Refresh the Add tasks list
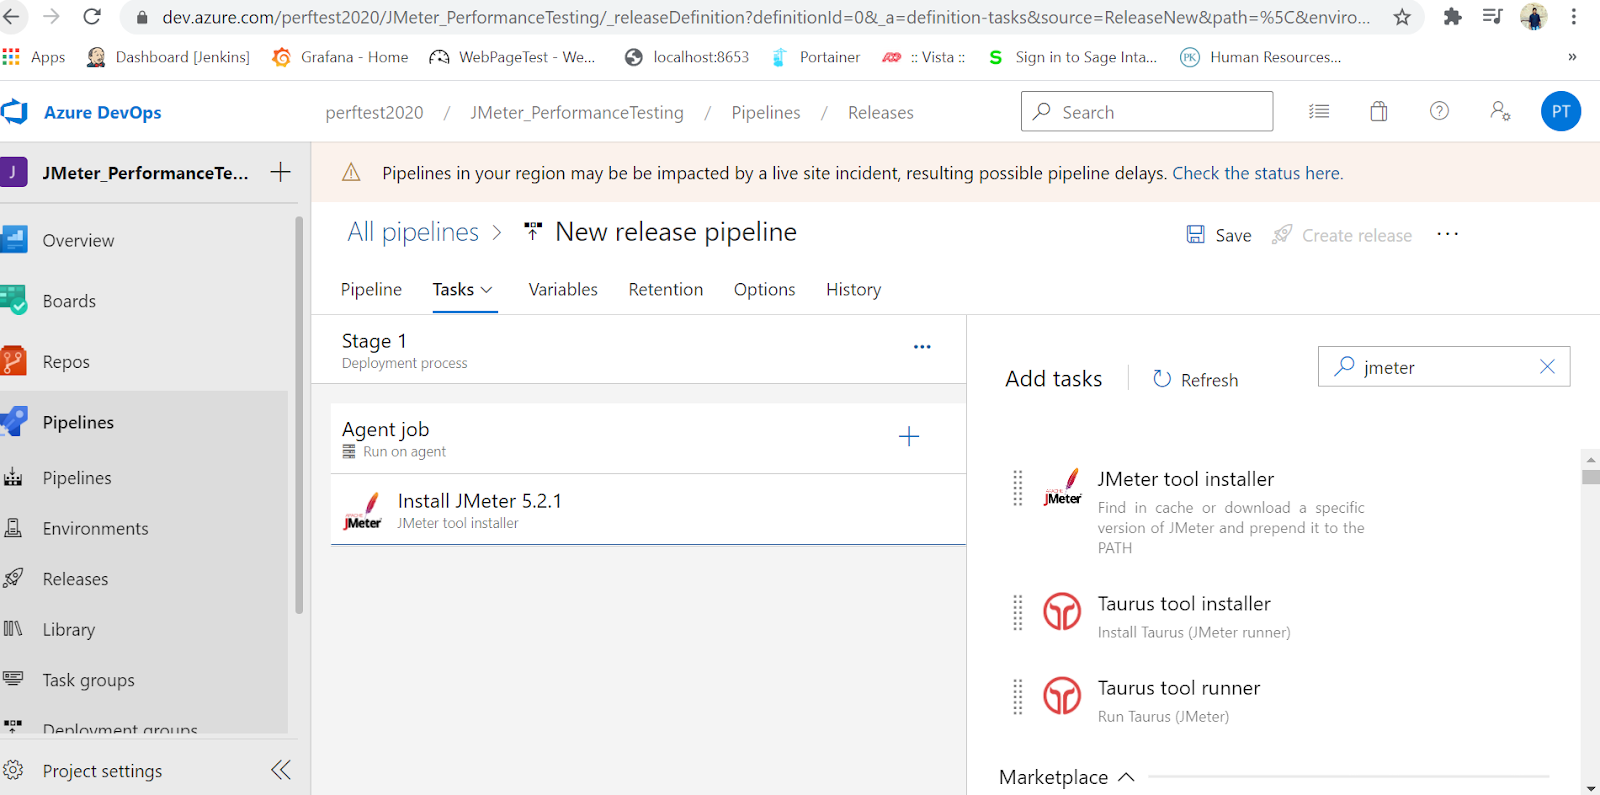This screenshot has height=795, width=1600. 1196,380
